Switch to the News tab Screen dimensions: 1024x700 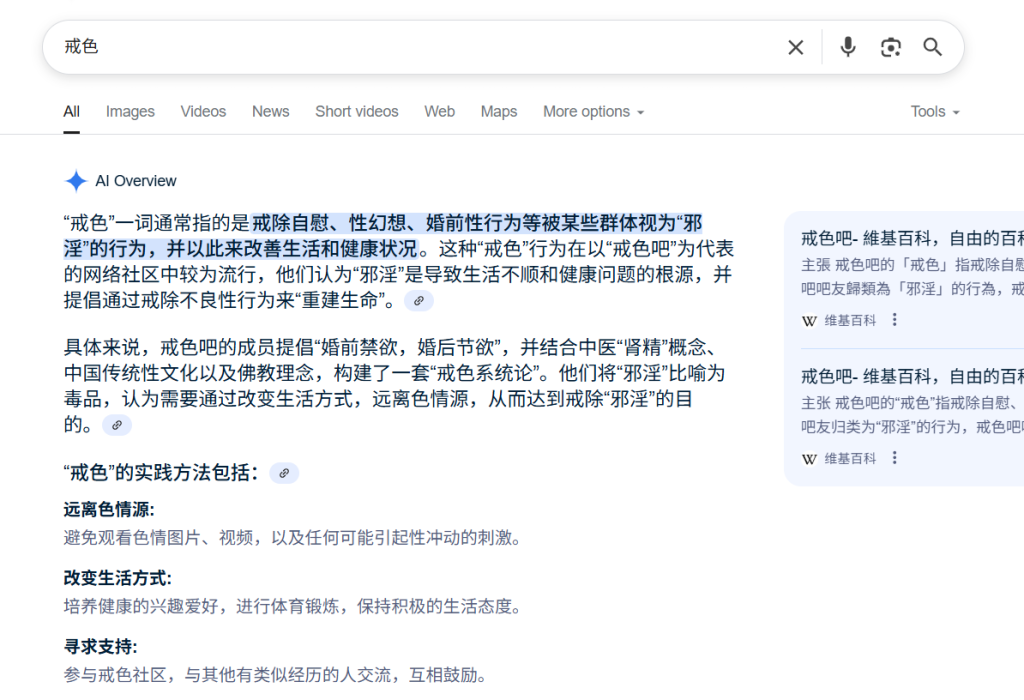(x=270, y=112)
